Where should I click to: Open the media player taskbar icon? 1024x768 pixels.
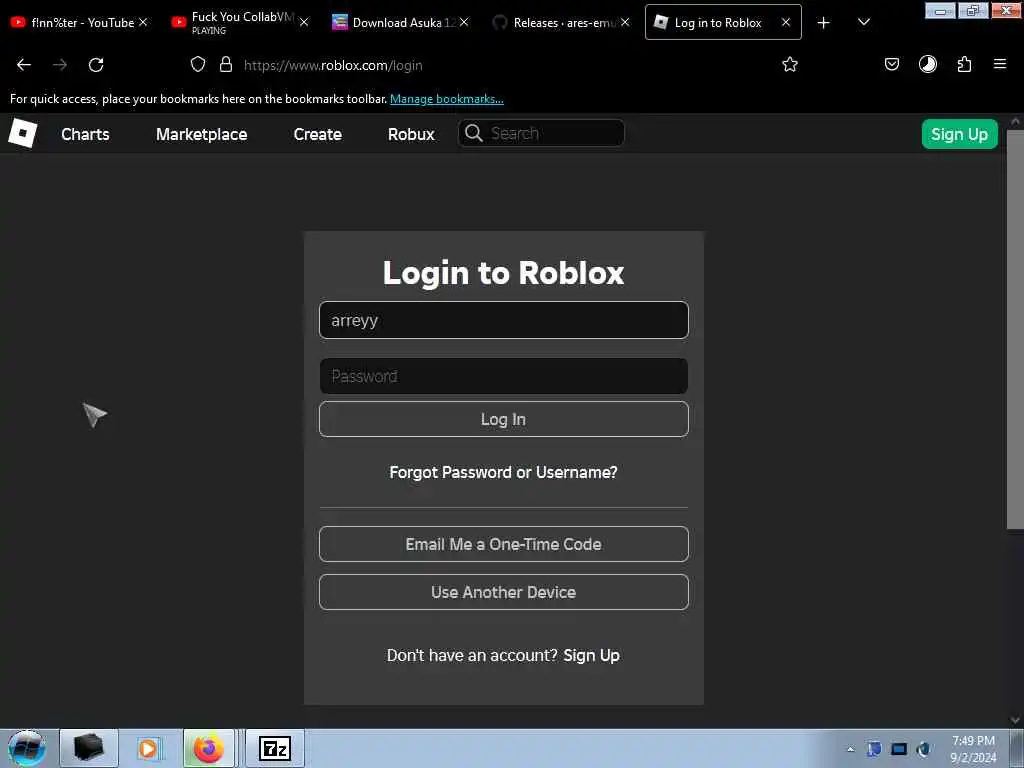[x=148, y=748]
